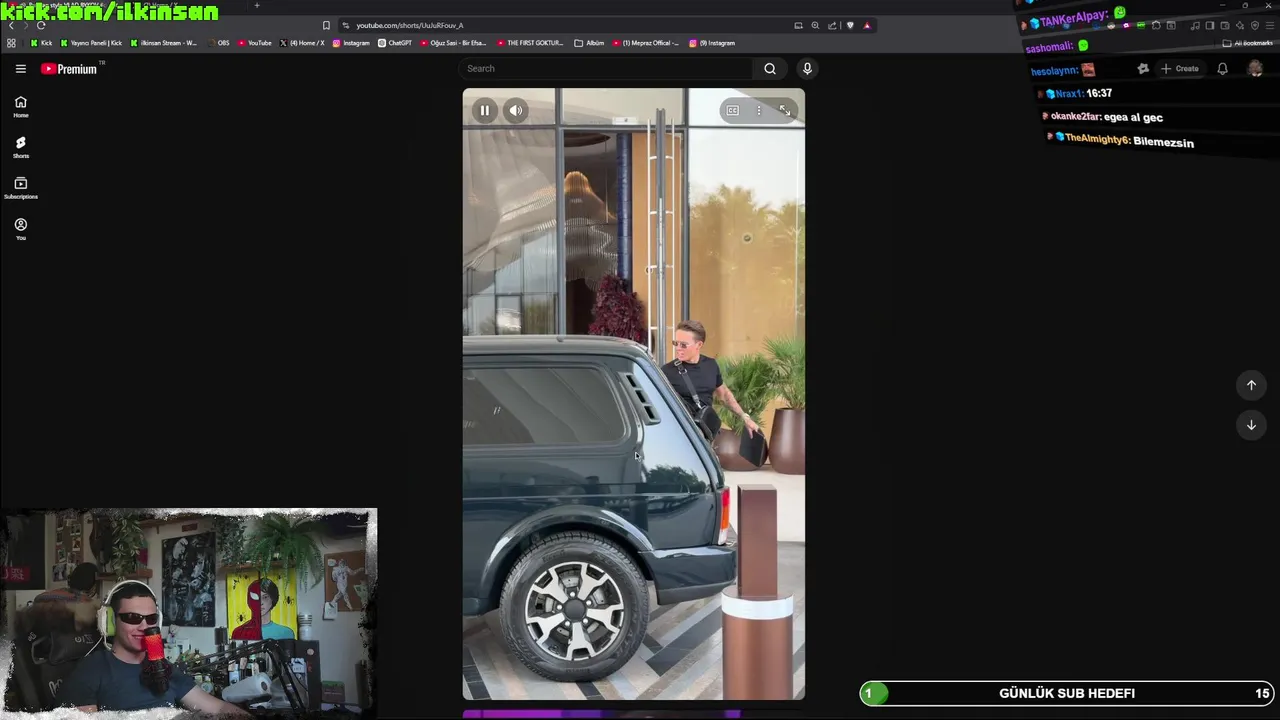
Task: Open the YouTube bookmark
Action: click(x=255, y=43)
